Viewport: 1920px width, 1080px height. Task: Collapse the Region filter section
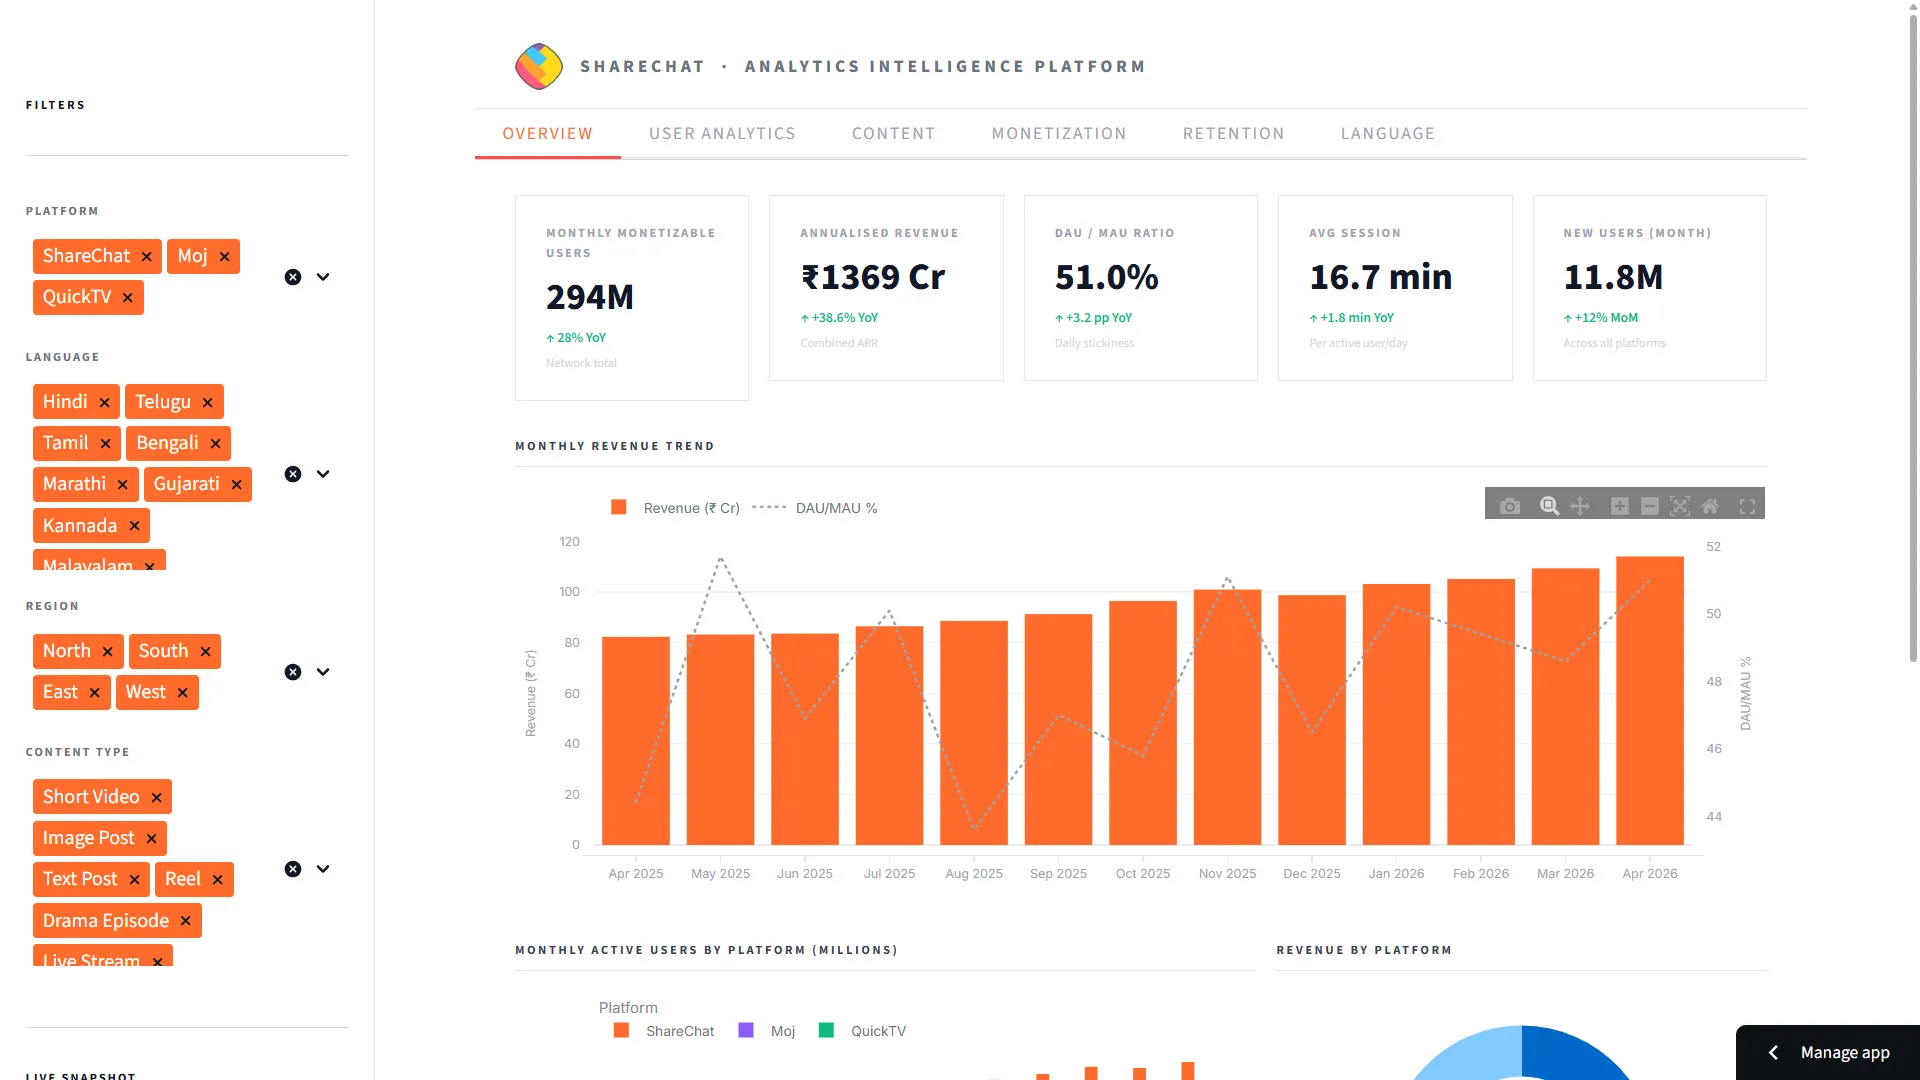(322, 671)
